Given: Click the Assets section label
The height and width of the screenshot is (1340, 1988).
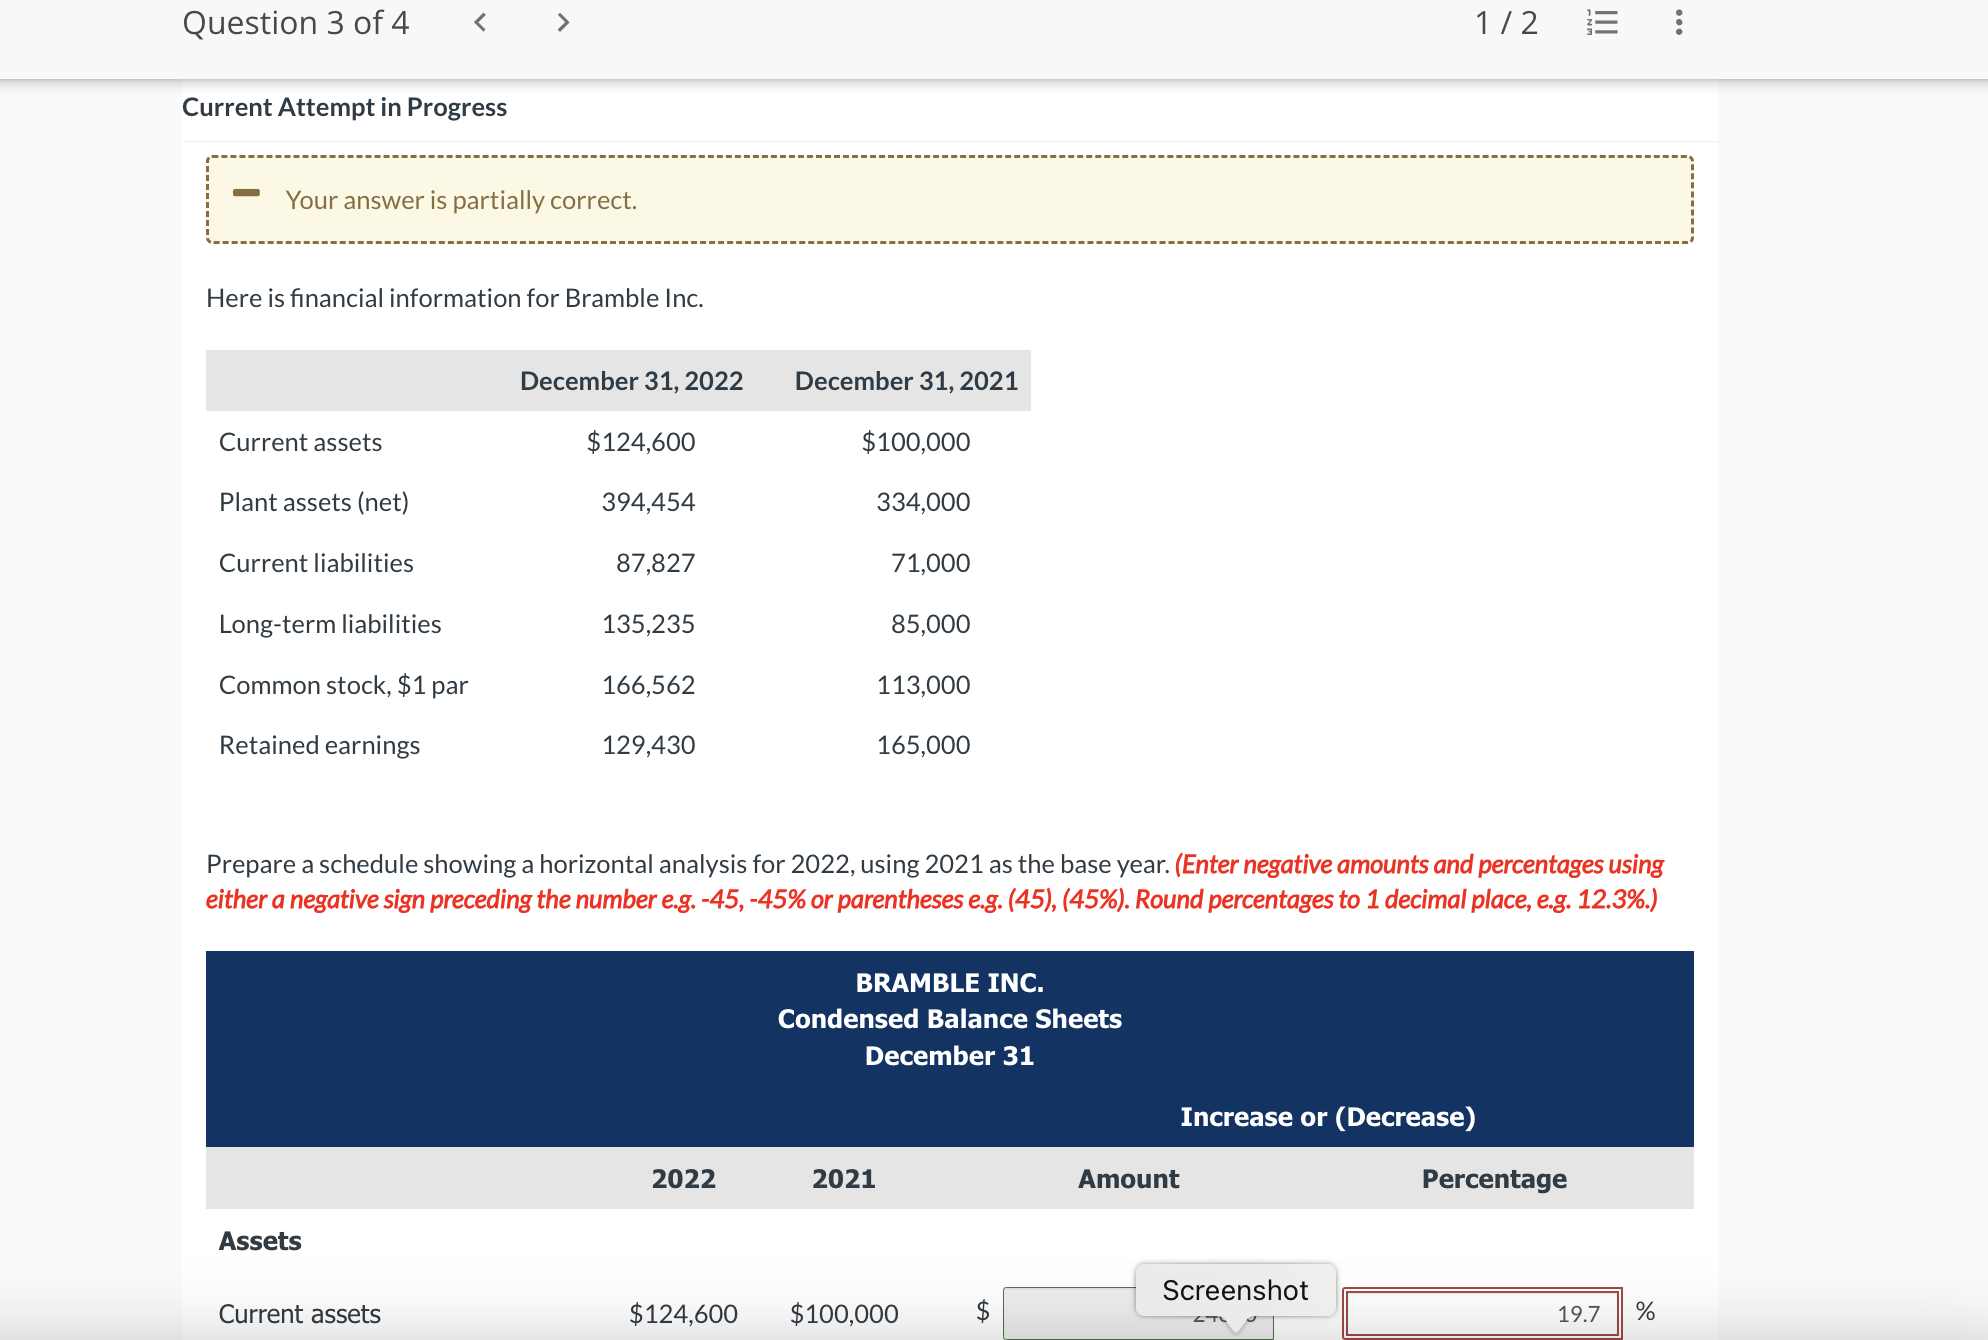Looking at the screenshot, I should (x=260, y=1241).
